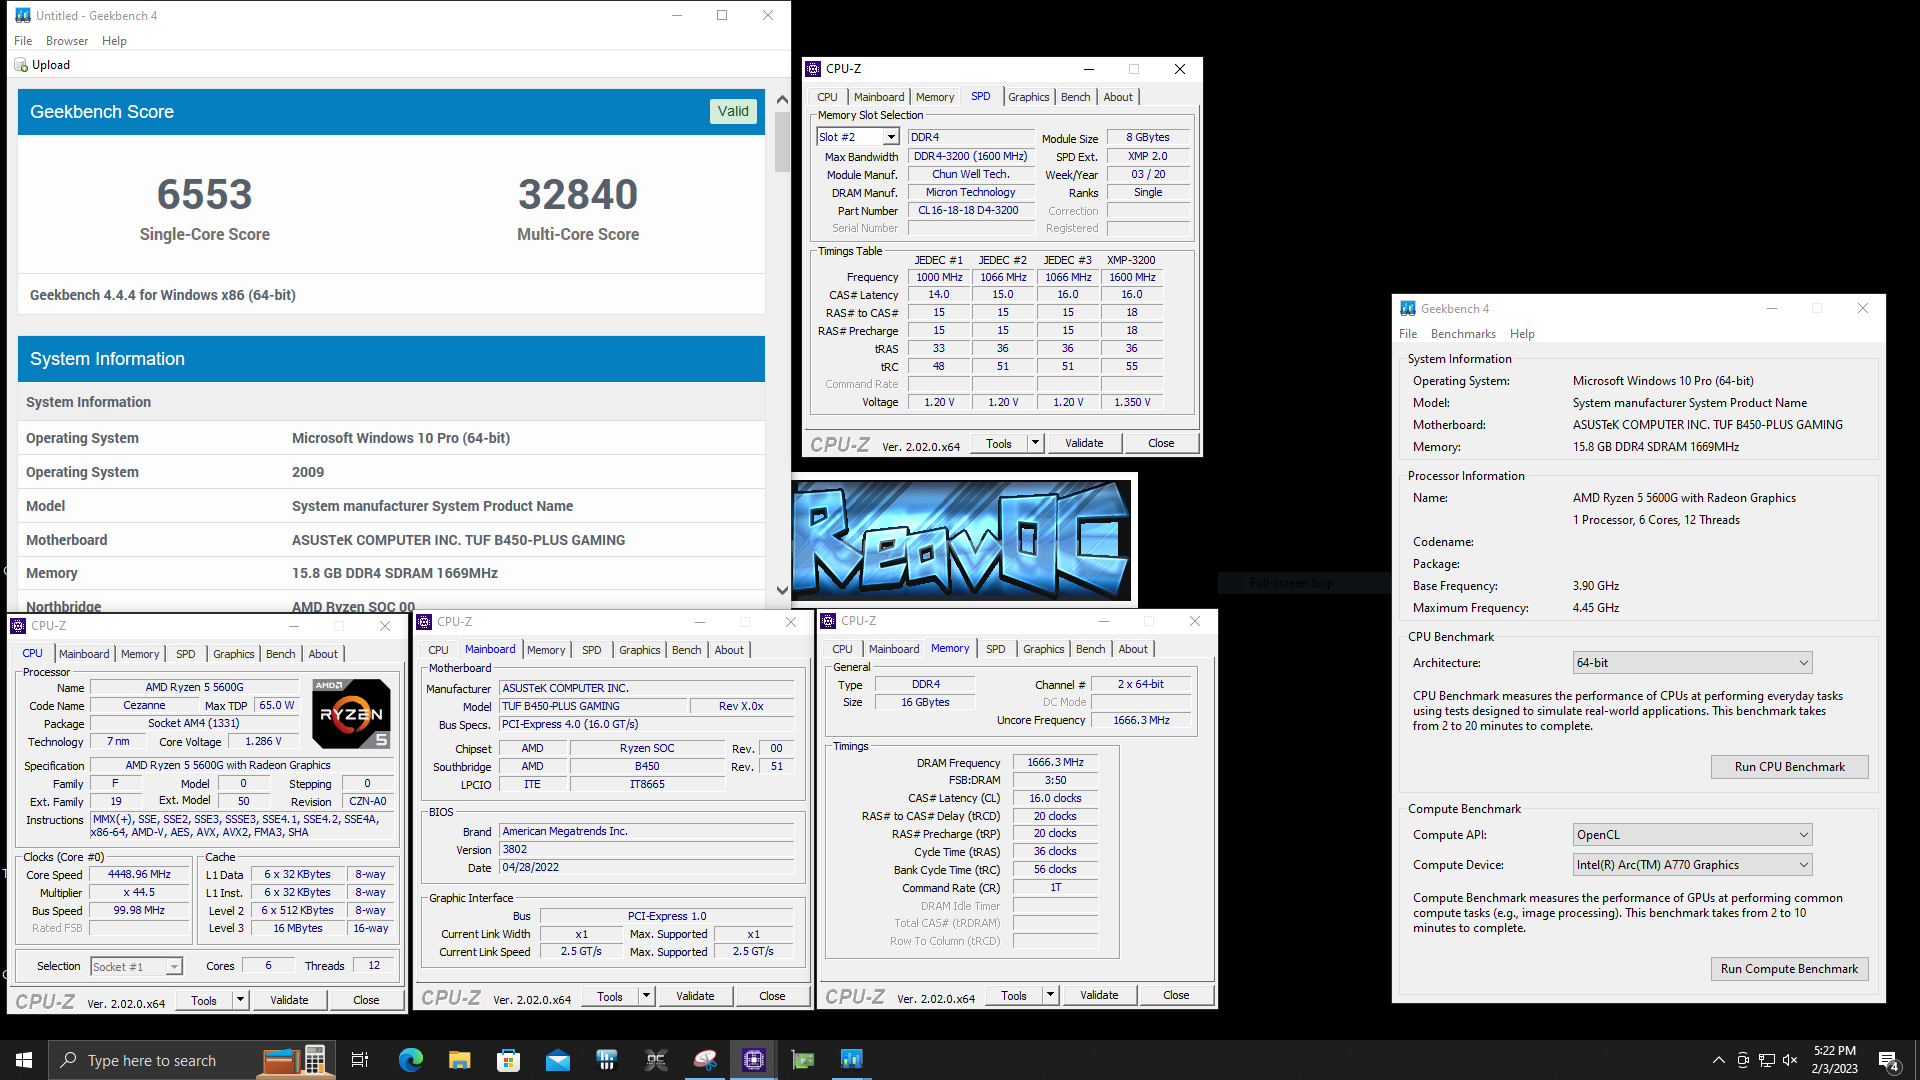Open Tools dropdown arrow in Memory CPU-Z window
The image size is (1920, 1080).
click(1051, 995)
